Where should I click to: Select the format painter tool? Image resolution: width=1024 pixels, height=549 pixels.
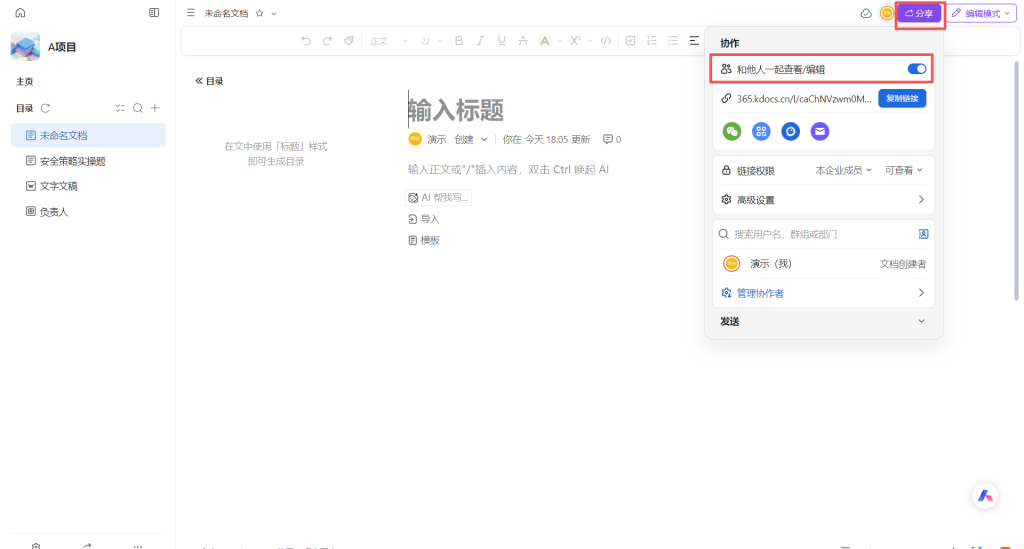[349, 40]
